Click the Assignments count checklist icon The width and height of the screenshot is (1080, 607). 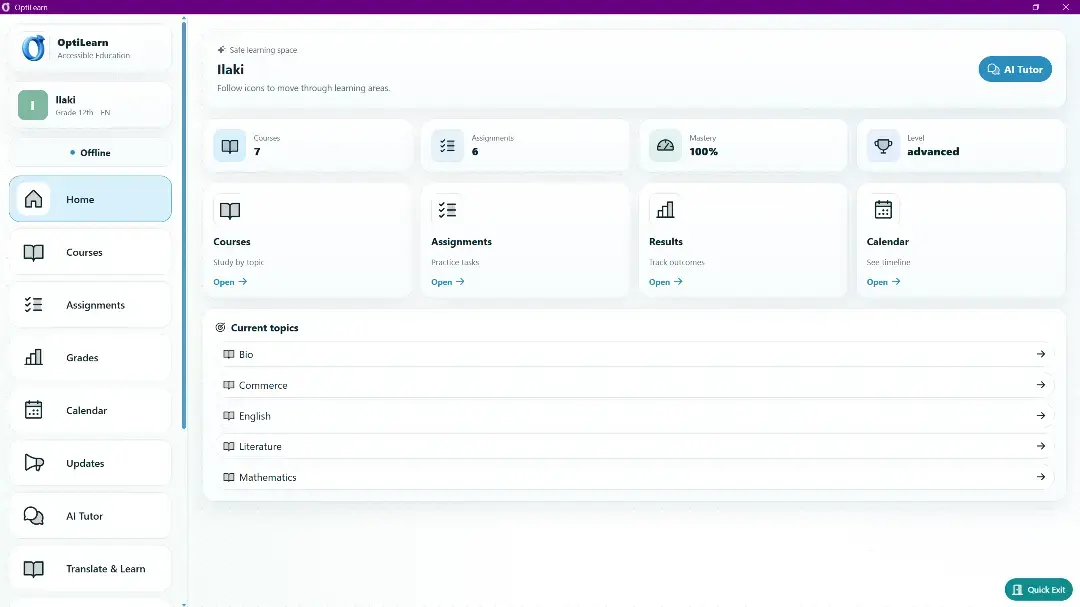[448, 145]
